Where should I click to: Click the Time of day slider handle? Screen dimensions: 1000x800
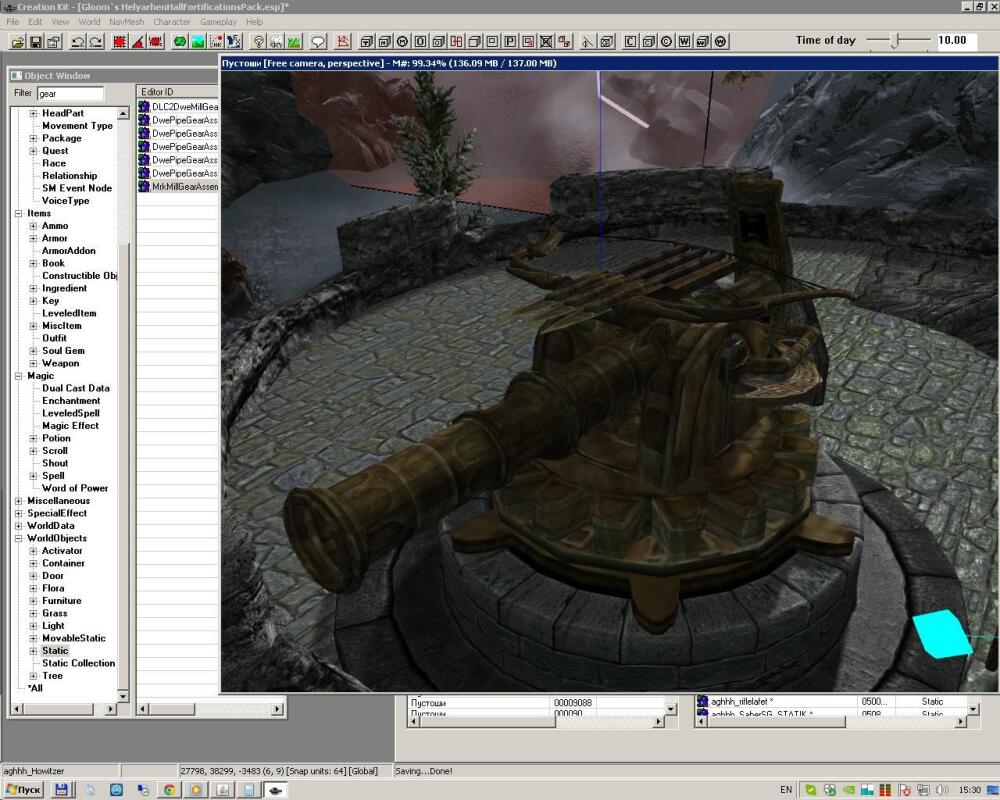[x=895, y=40]
